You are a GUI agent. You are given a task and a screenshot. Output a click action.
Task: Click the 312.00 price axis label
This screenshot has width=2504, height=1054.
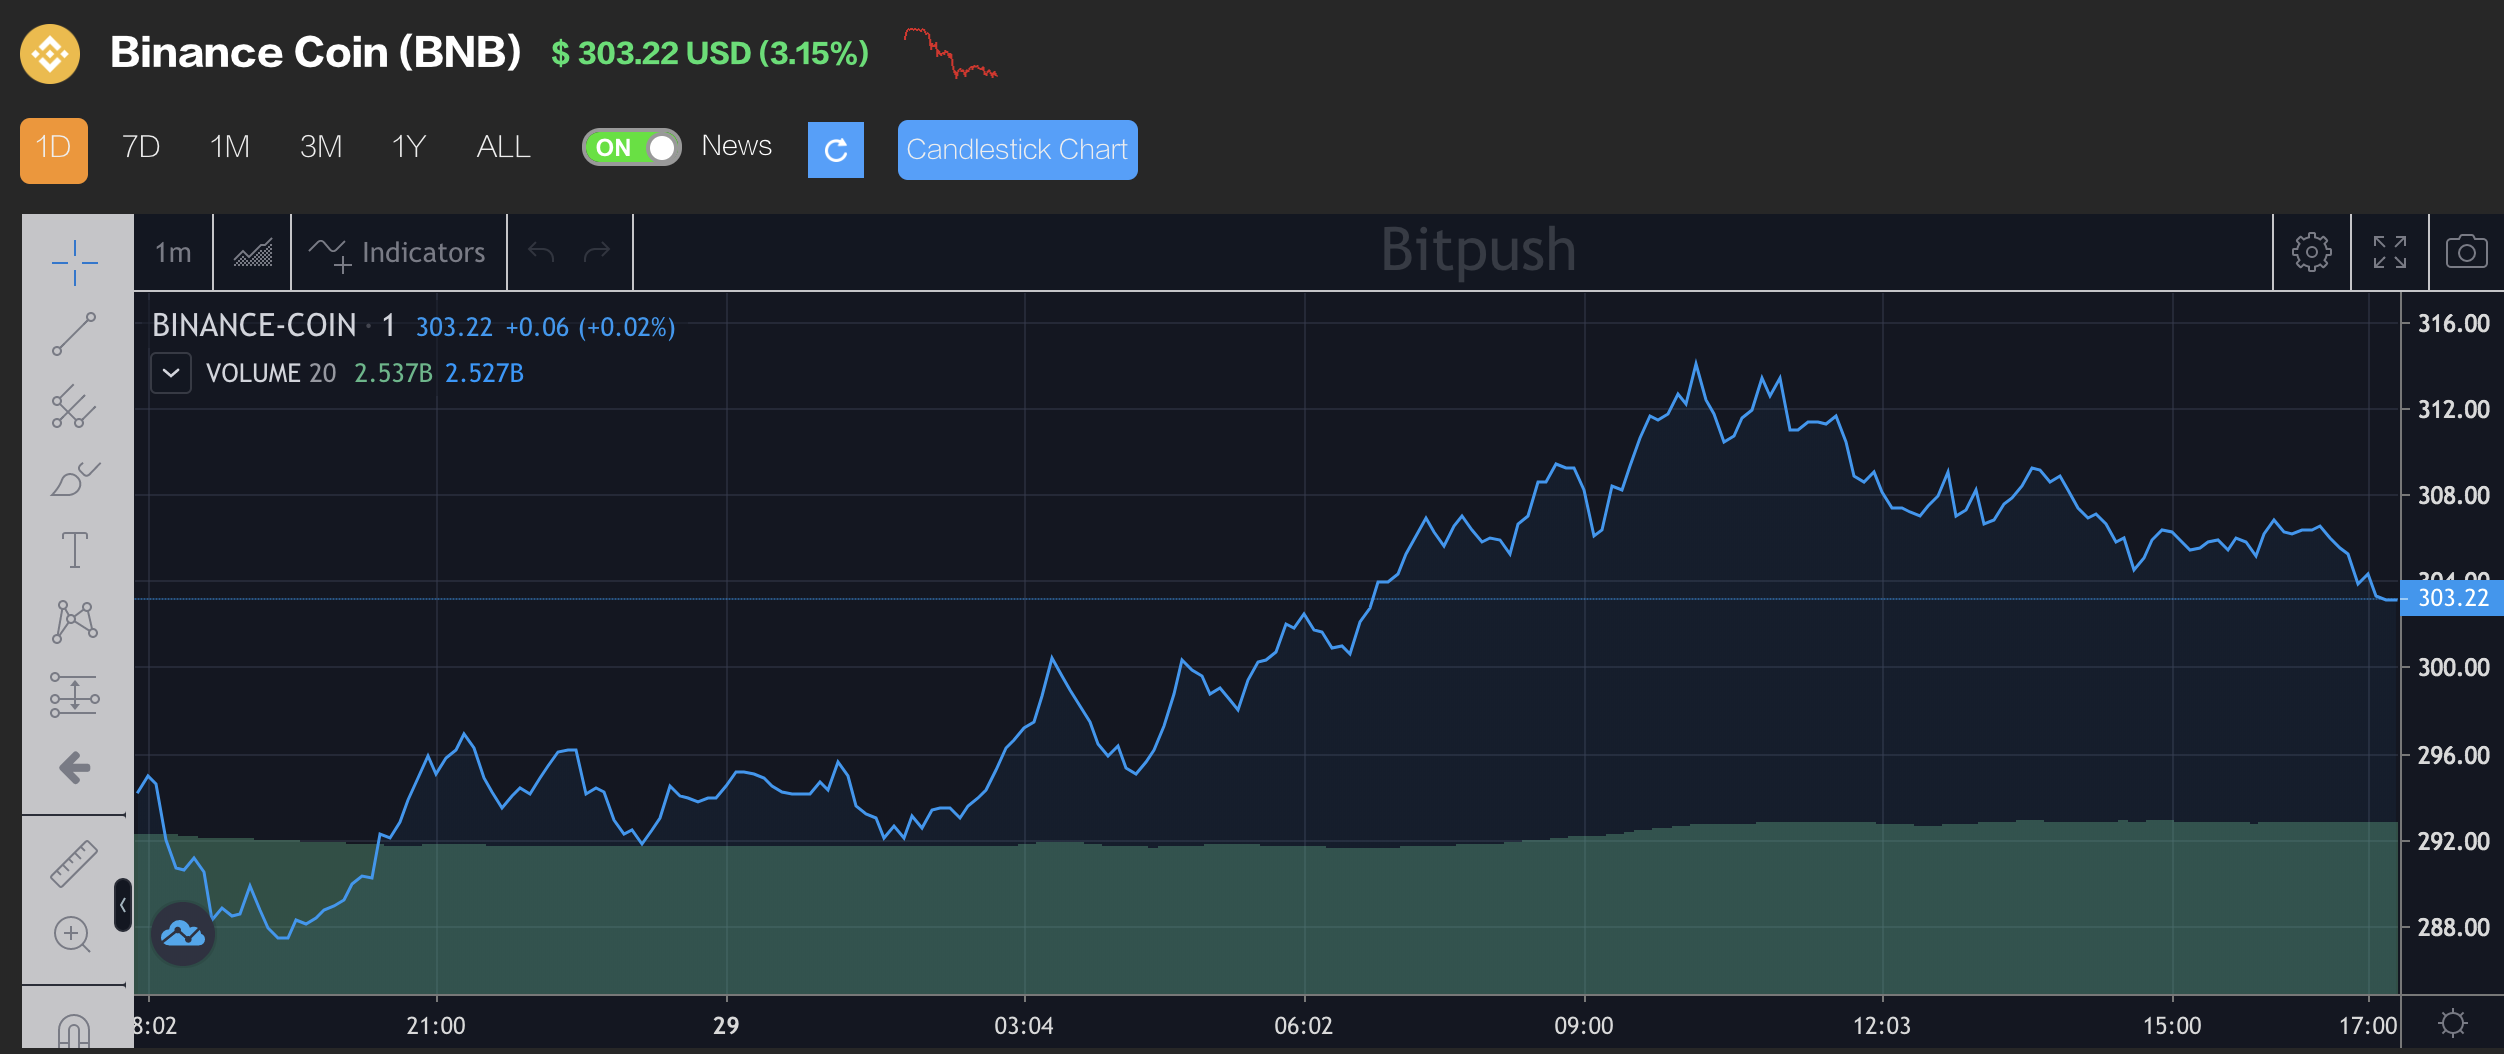(x=2454, y=409)
